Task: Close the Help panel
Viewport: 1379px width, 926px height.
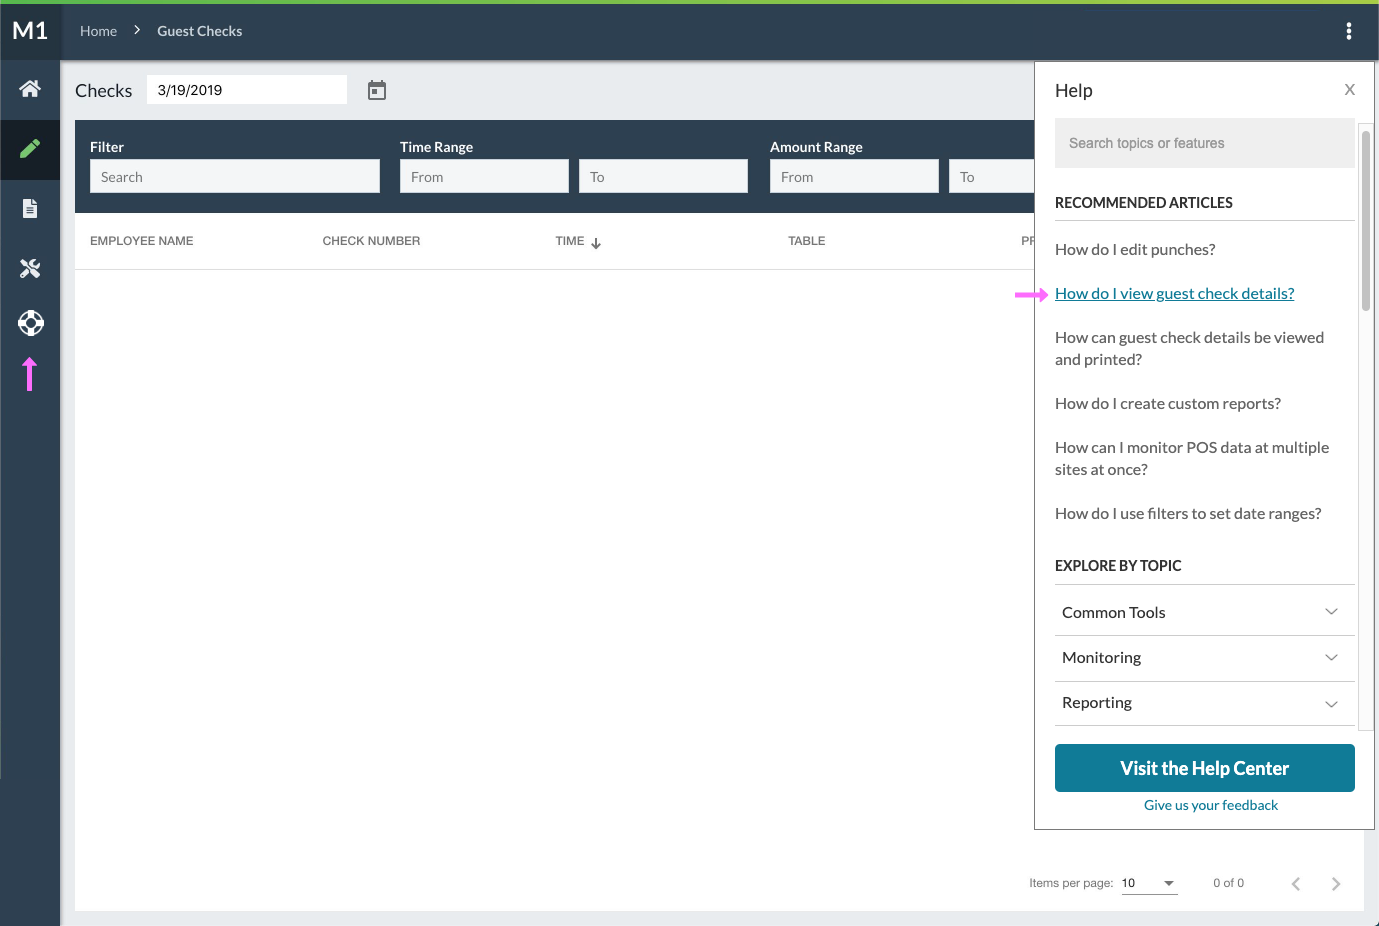Action: pos(1350,90)
